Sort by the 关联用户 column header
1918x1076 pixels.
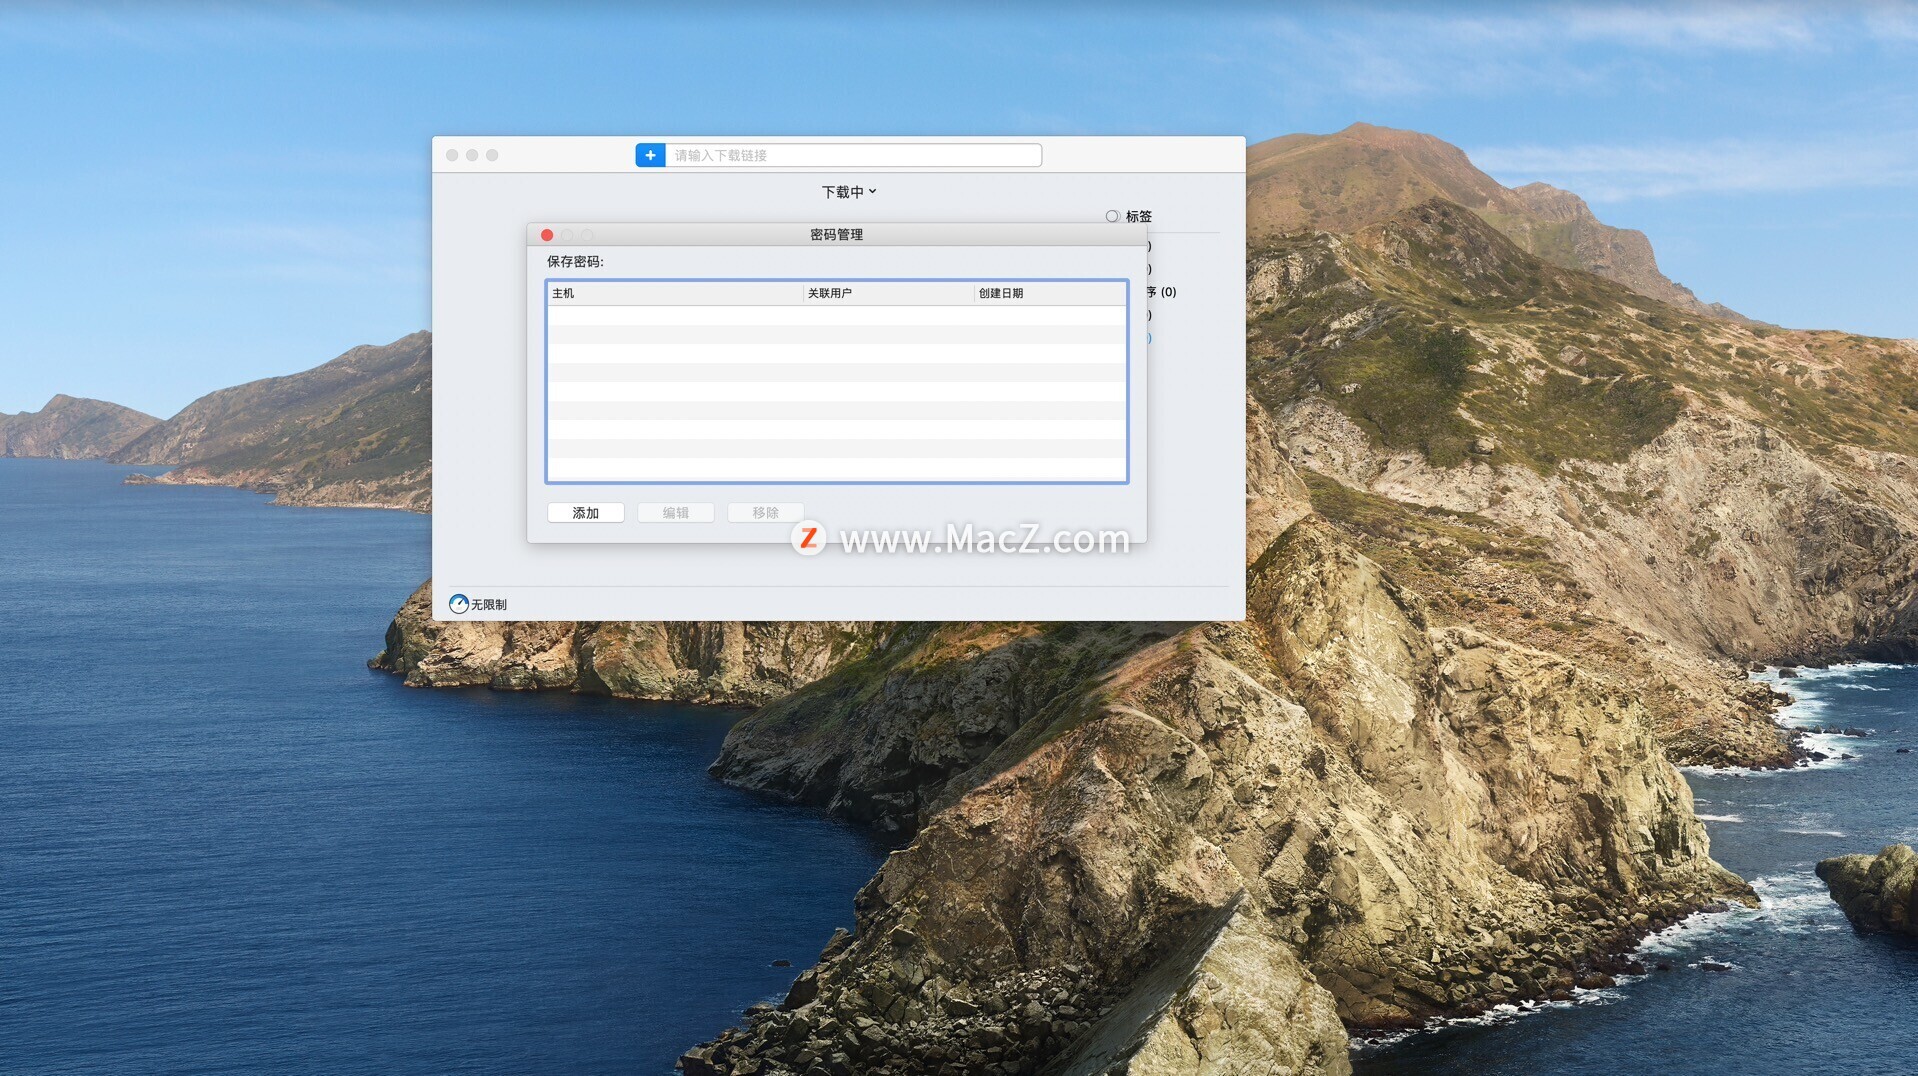(888, 293)
